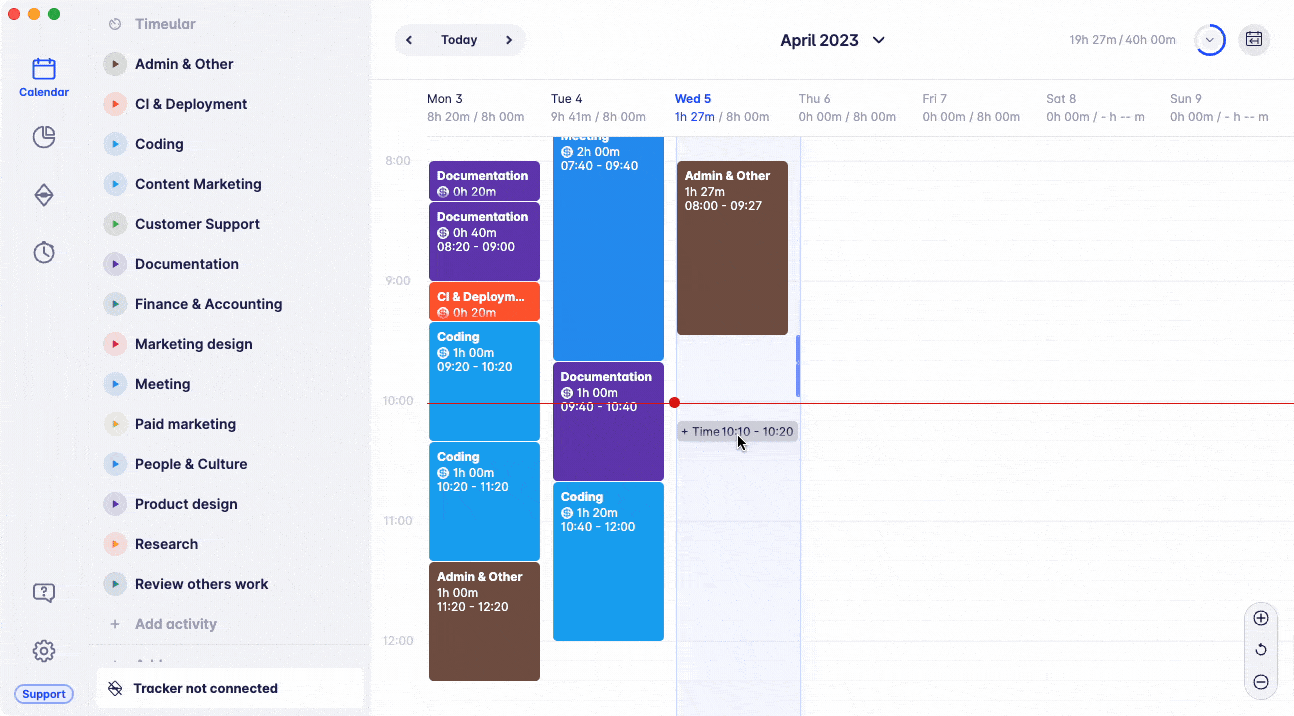Click the diamond tracker icon in sidebar
1294x716 pixels.
(44, 195)
